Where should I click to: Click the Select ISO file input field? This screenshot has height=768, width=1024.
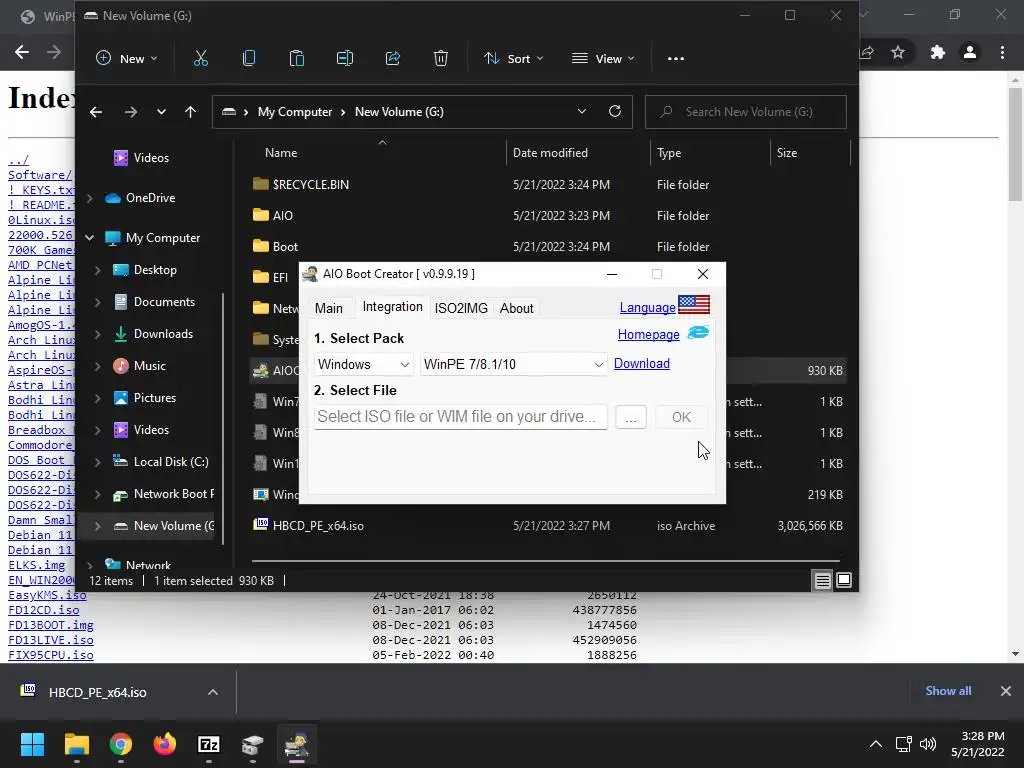(460, 417)
